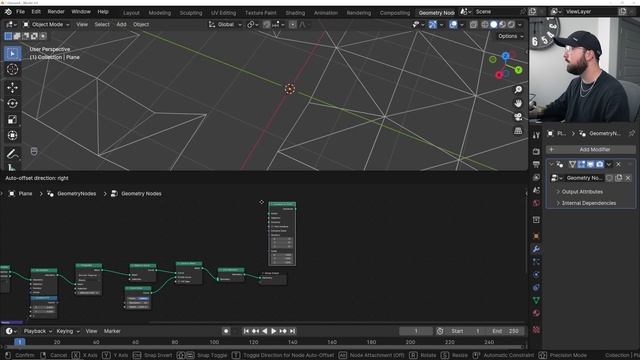Open the Keying dropdown
Viewport: 640px width, 360px height.
coord(68,331)
